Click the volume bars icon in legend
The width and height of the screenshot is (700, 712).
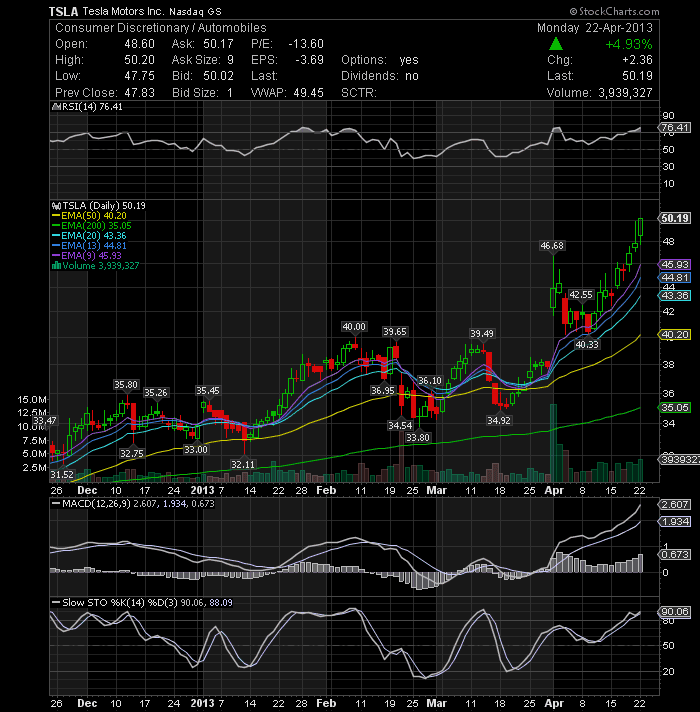56,266
